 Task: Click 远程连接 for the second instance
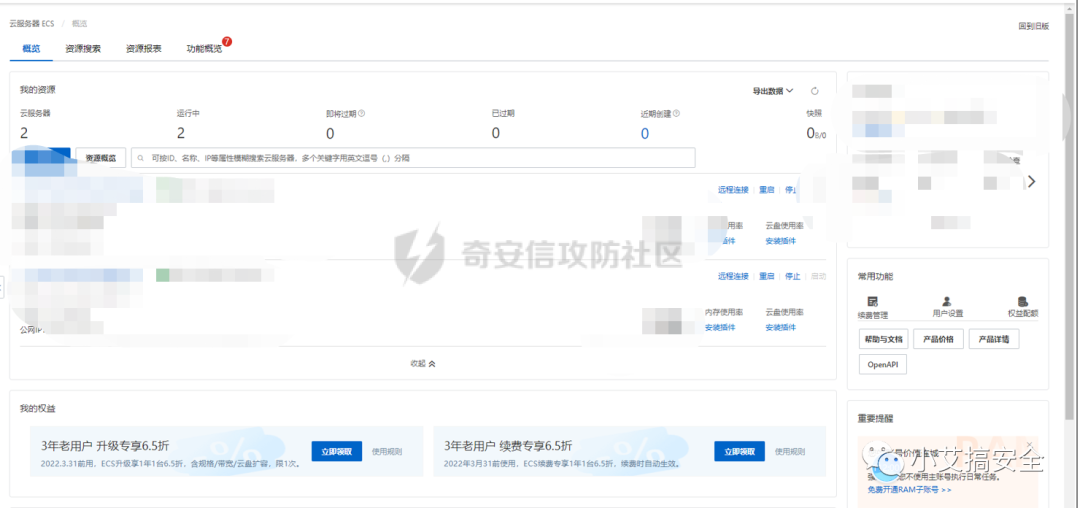coord(733,276)
